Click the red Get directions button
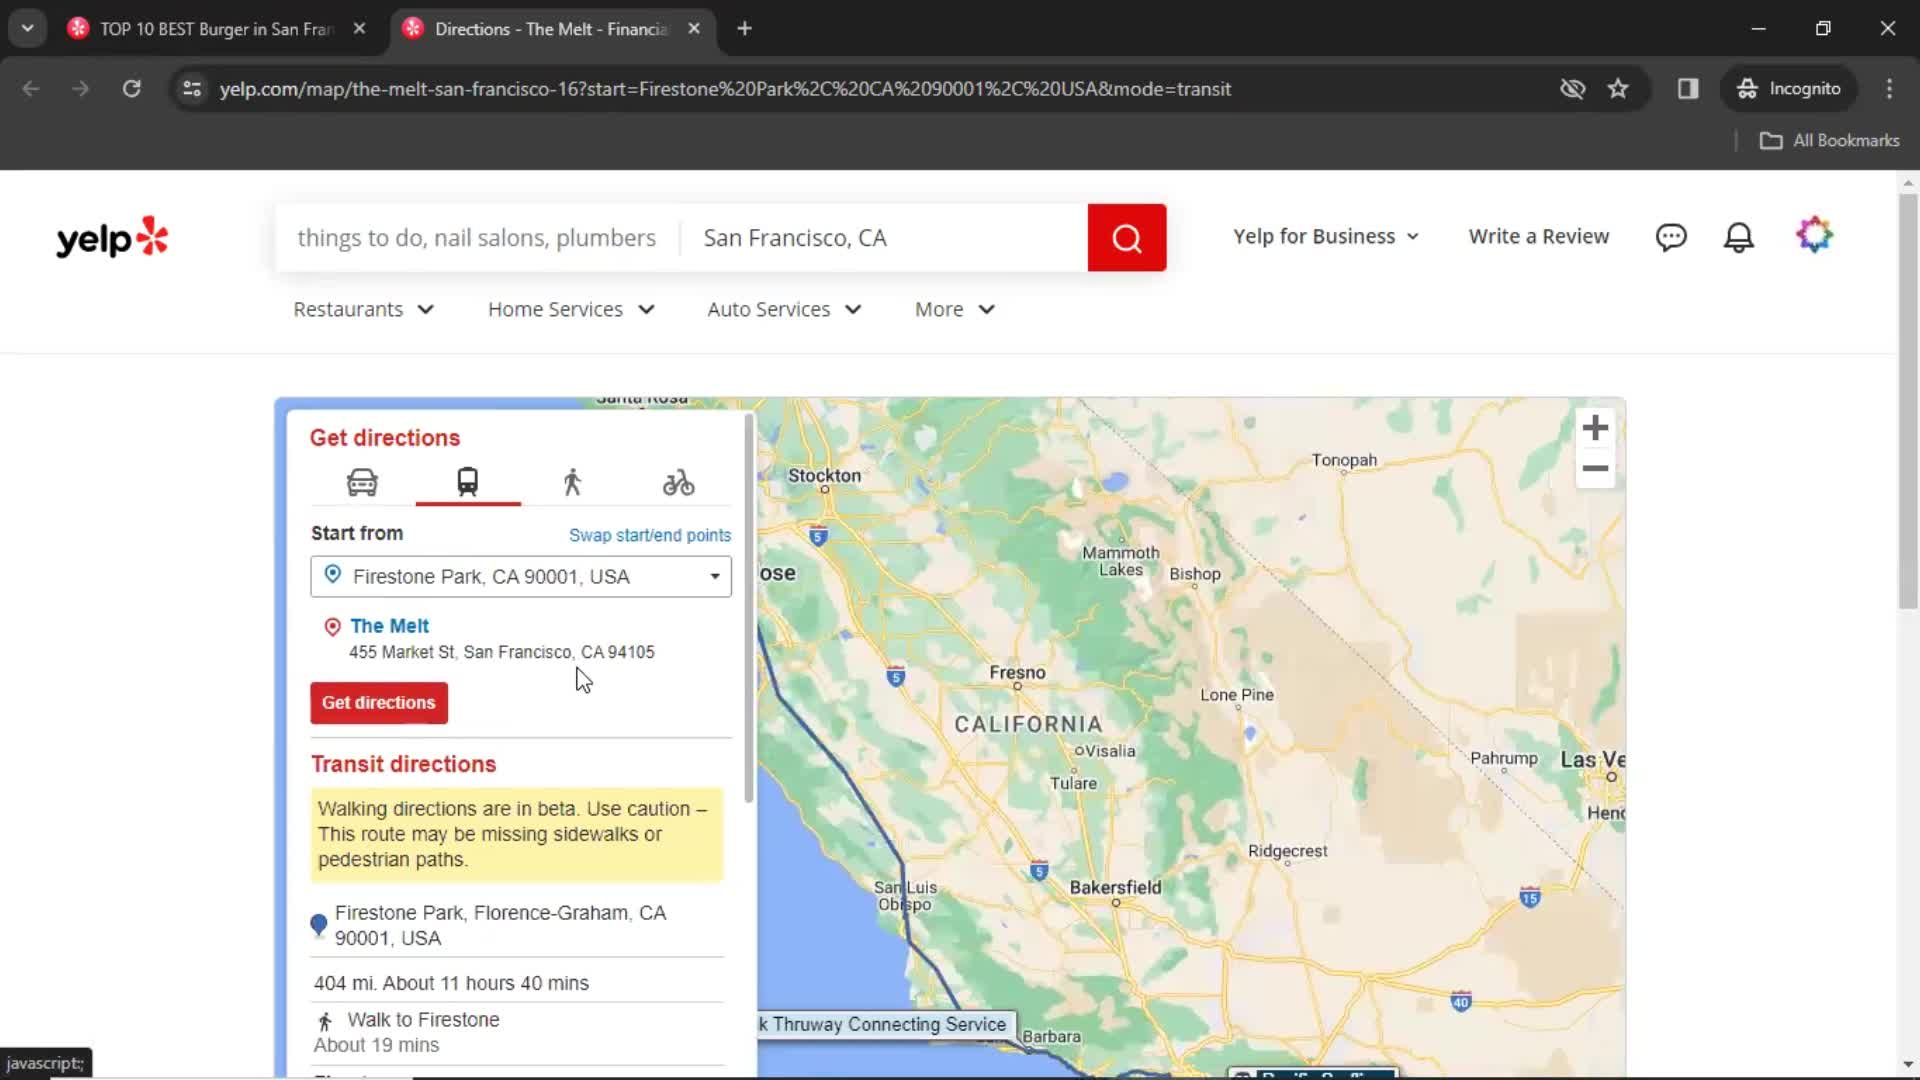 pos(379,703)
